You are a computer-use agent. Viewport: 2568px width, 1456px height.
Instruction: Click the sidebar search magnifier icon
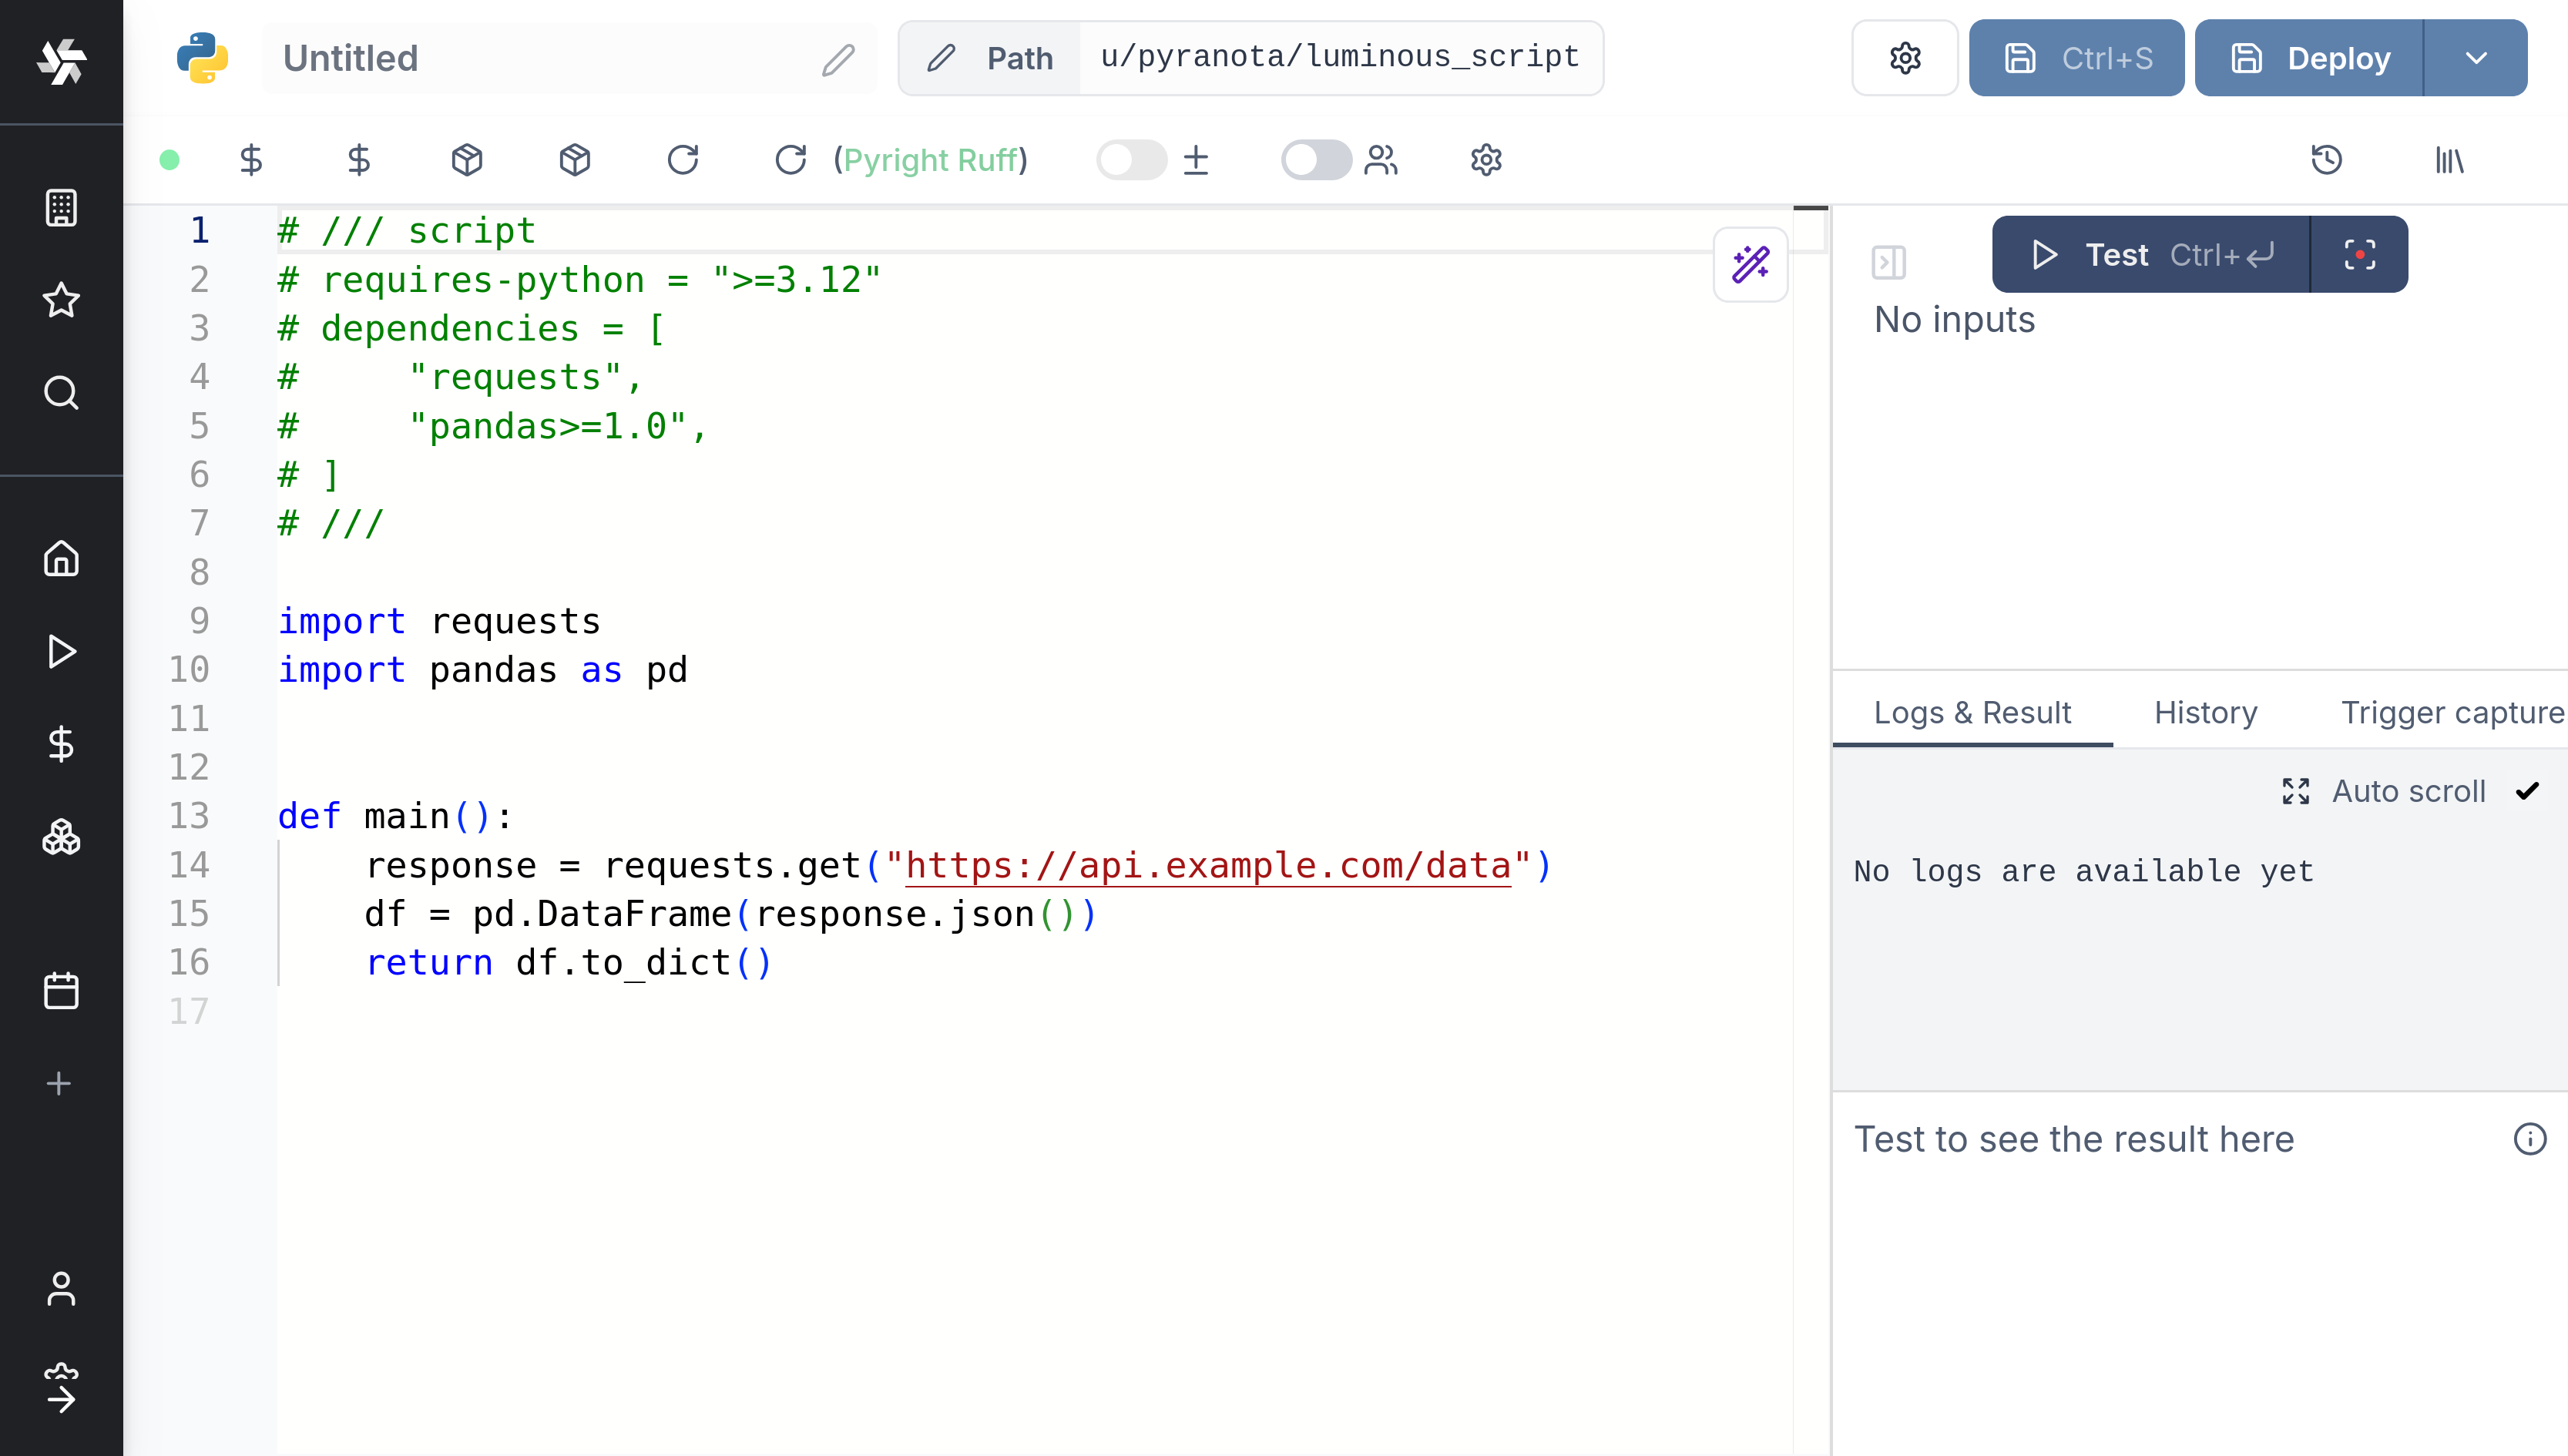61,393
